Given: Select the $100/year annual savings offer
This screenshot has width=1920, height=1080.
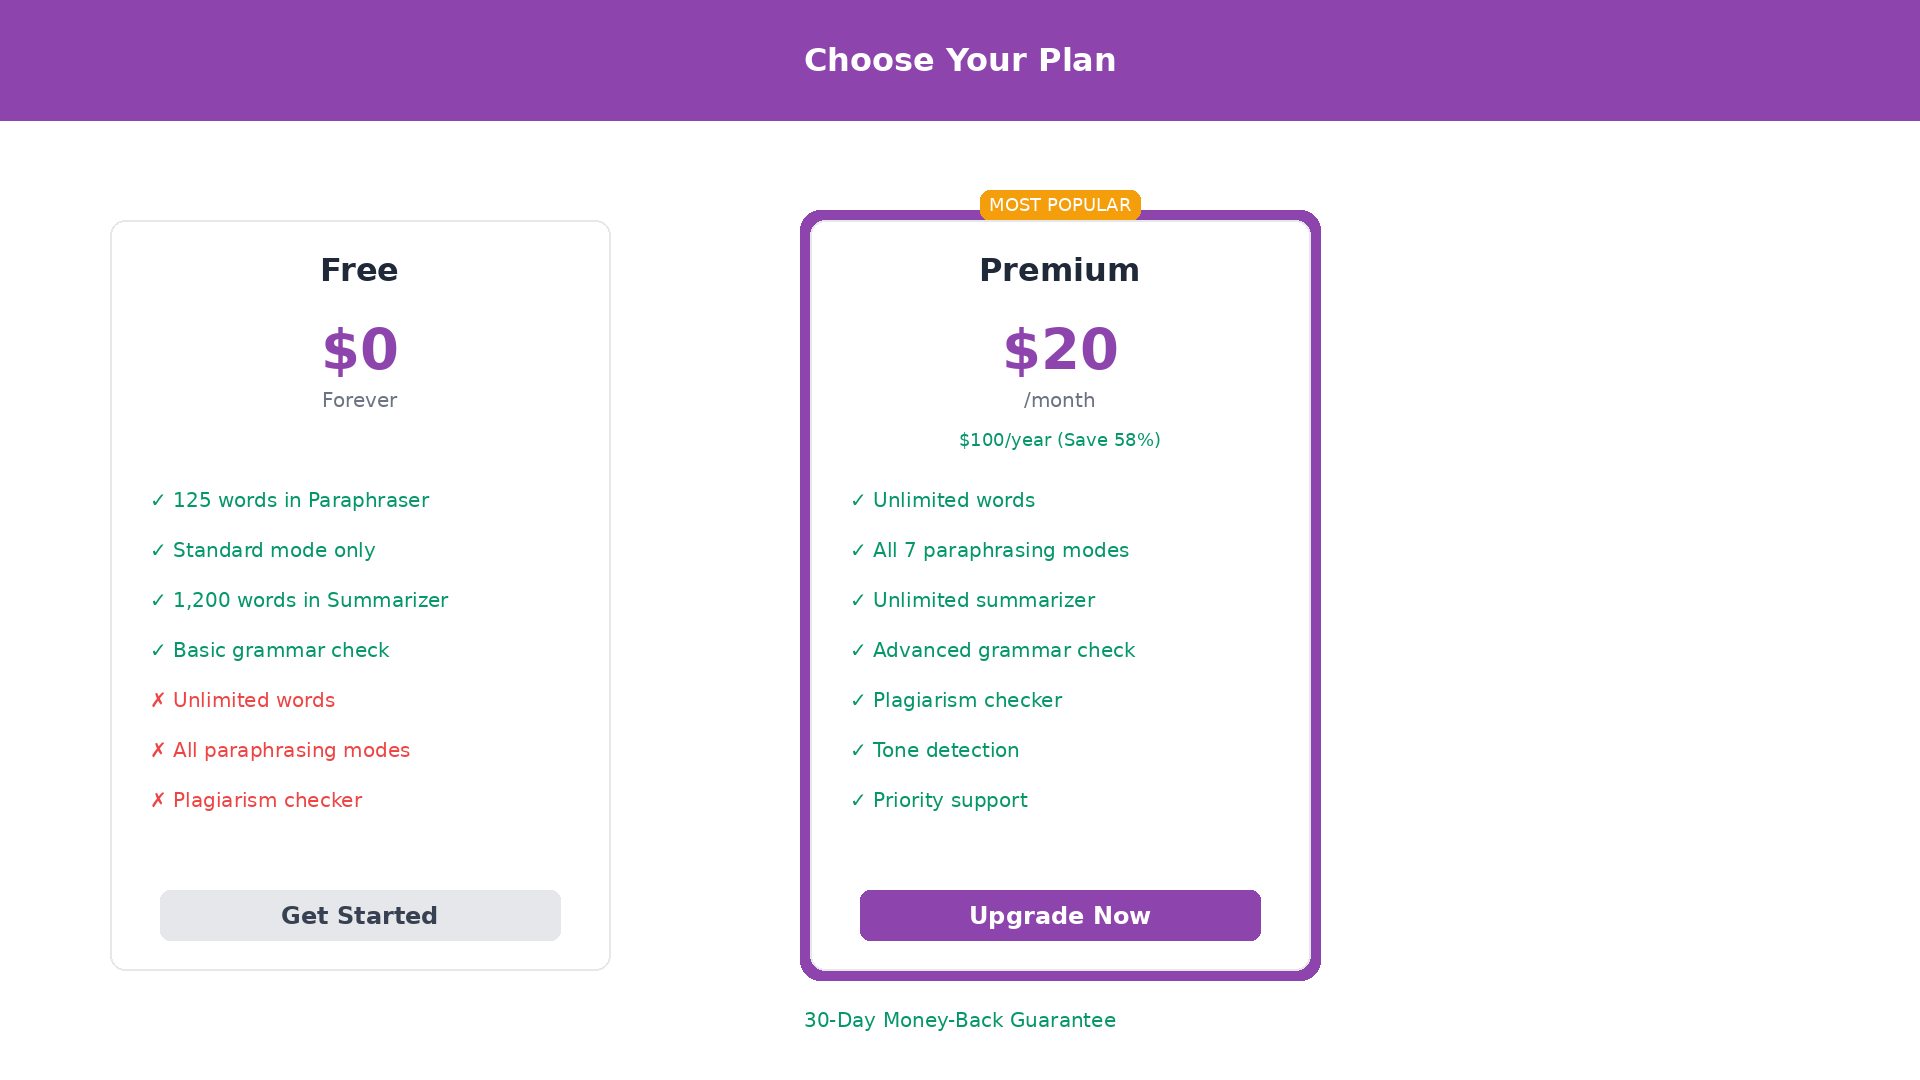Looking at the screenshot, I should [x=1060, y=440].
